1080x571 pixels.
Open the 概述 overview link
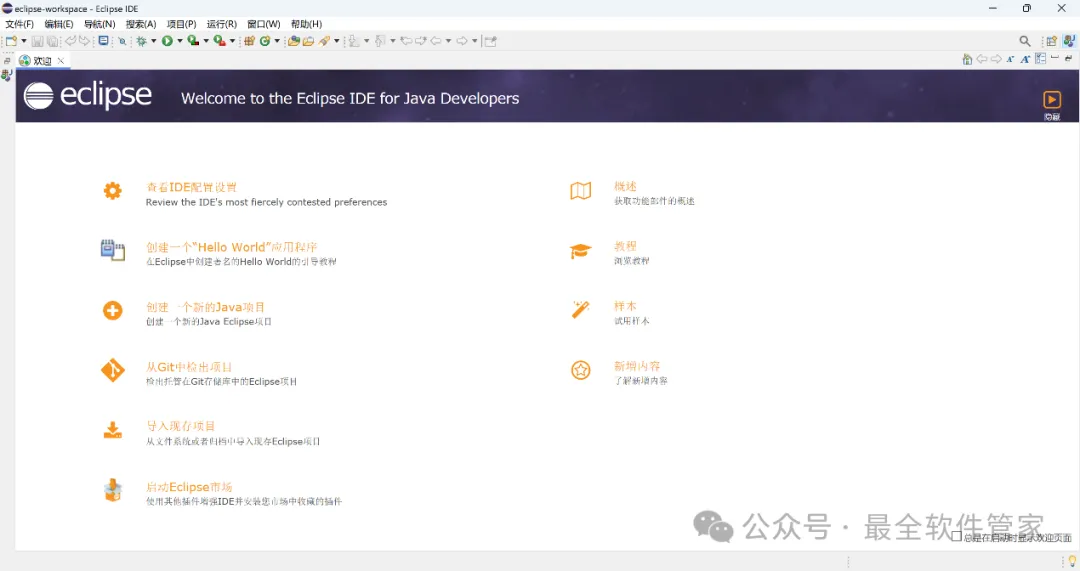click(x=625, y=187)
